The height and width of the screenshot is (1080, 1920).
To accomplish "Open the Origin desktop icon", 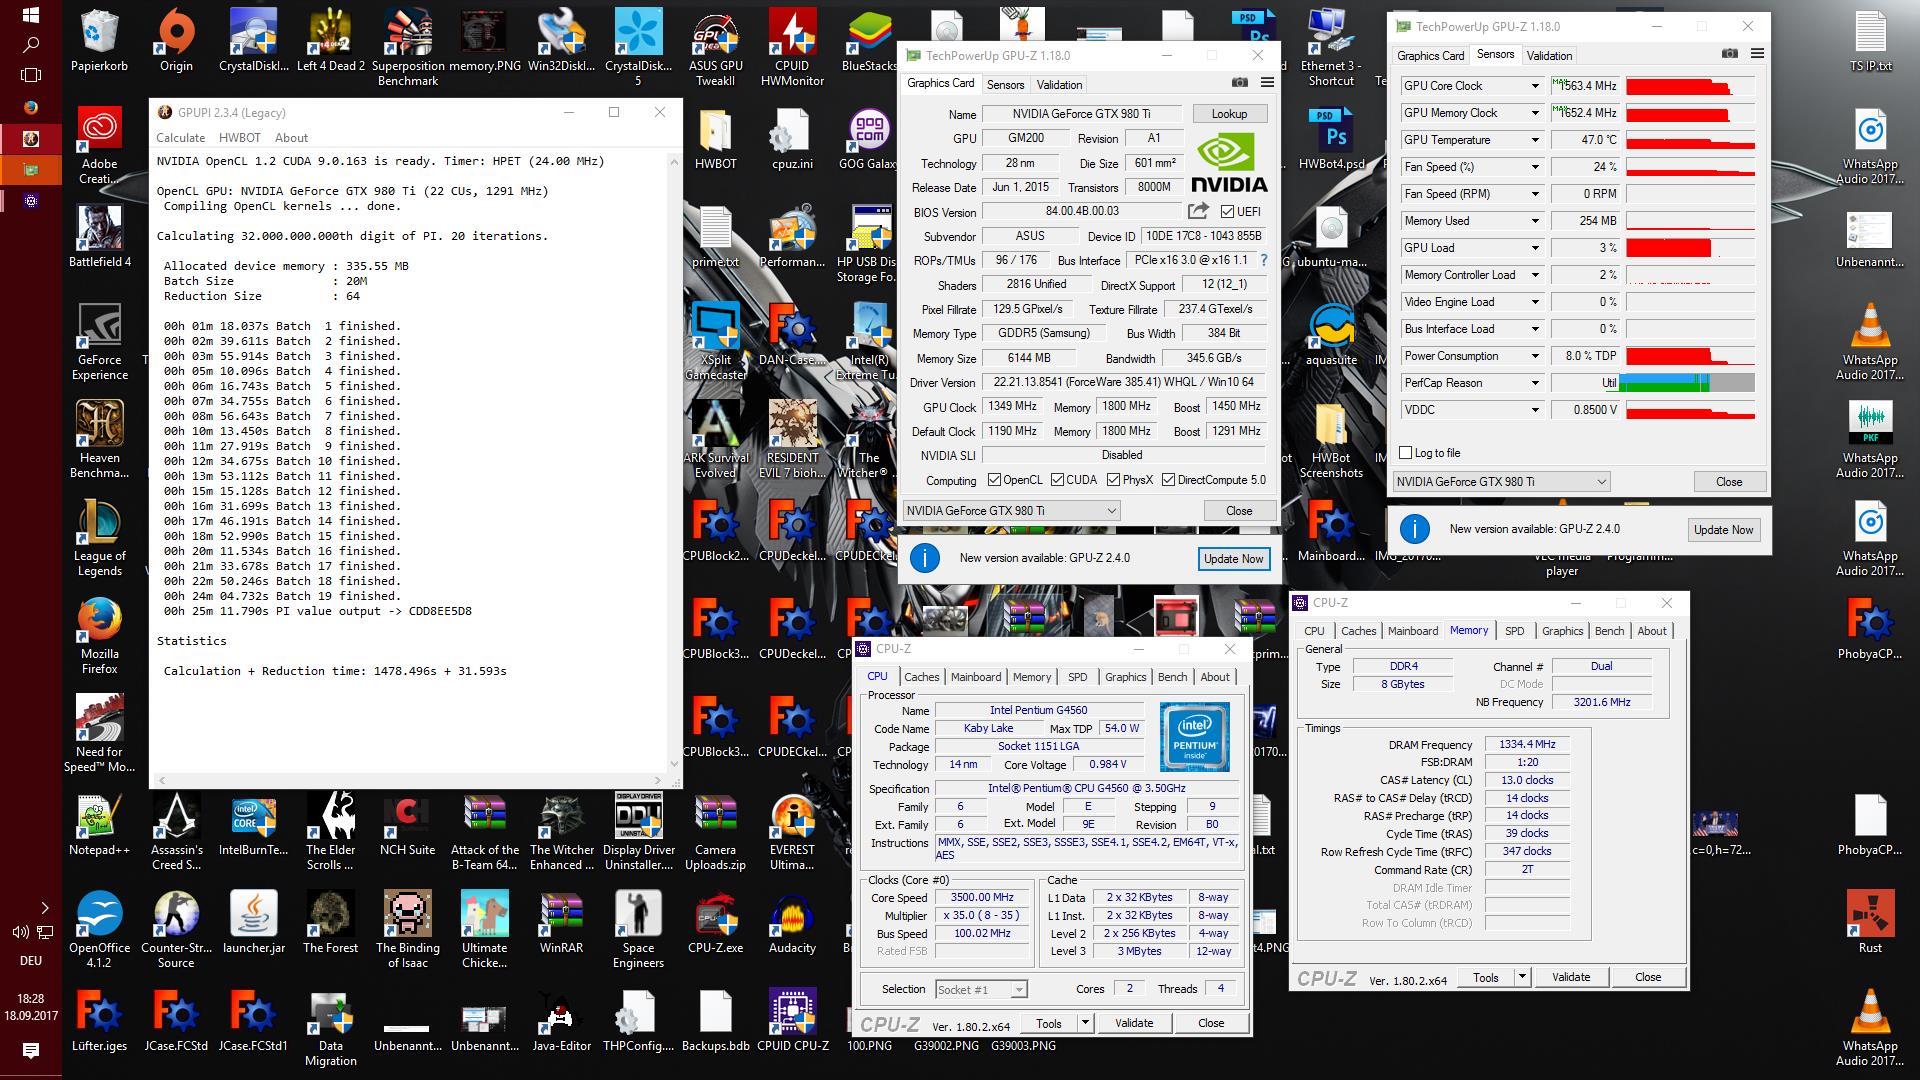I will tap(176, 40).
